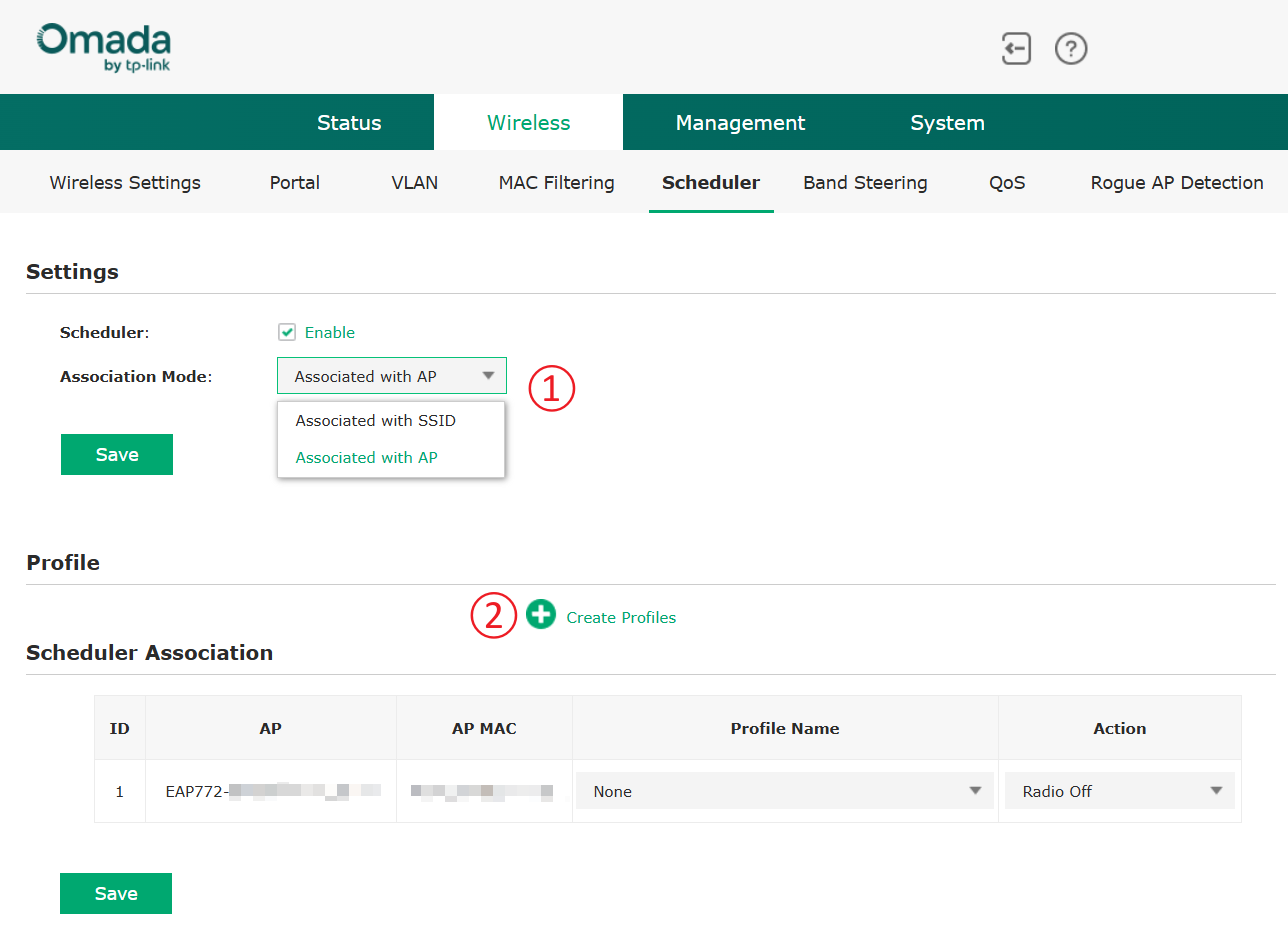The width and height of the screenshot is (1288, 932).
Task: Click the Save button under Association Mode
Action: point(117,454)
